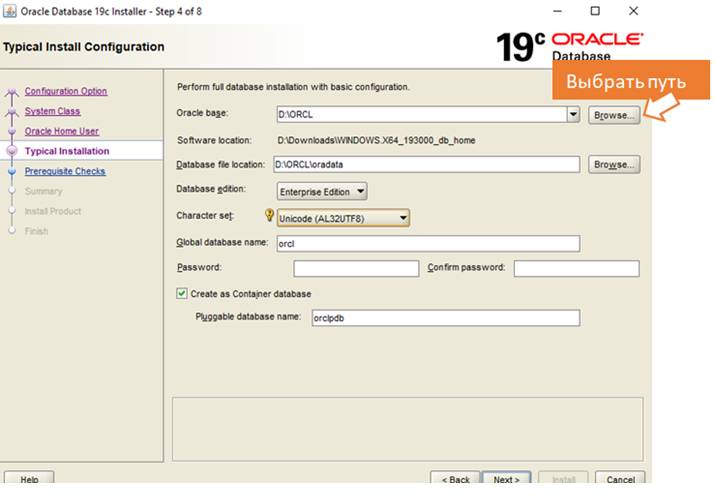Screen dimensions: 716x496
Task: Open the Oracle base path dropdown
Action: [573, 115]
